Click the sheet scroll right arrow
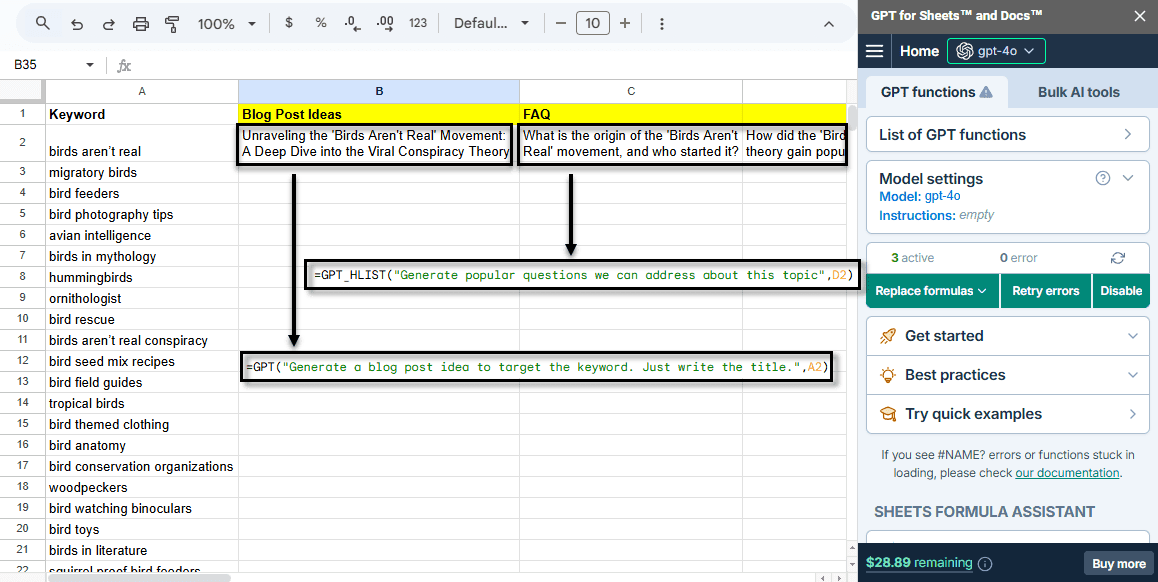This screenshot has width=1158, height=582. pos(840,578)
